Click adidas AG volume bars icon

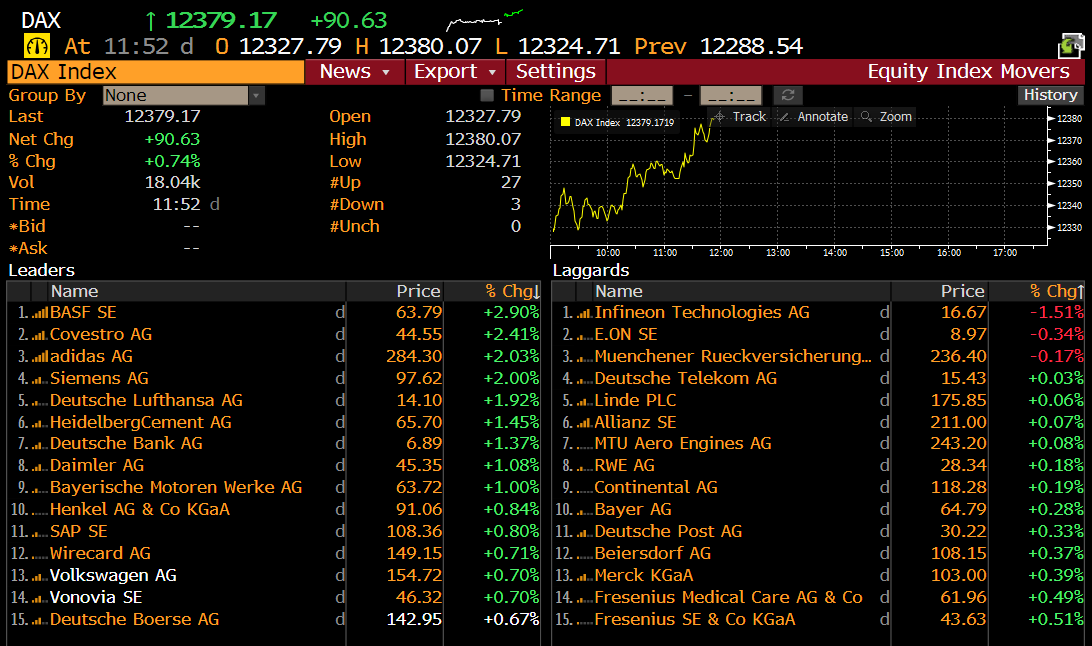pyautogui.click(x=40, y=357)
